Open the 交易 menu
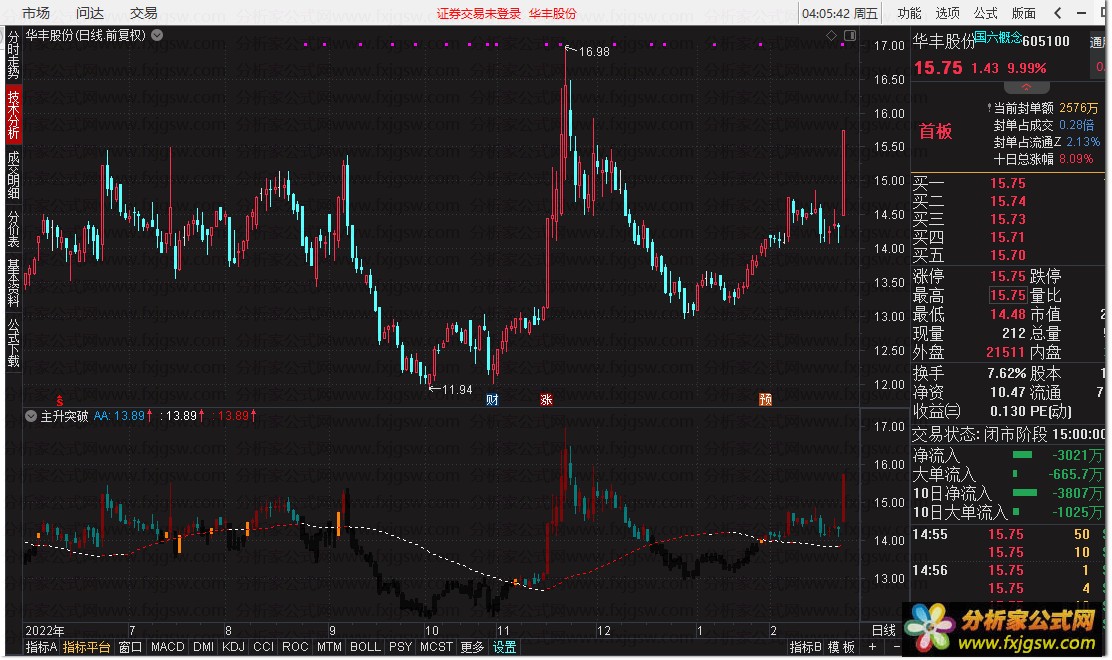This screenshot has height=660, width=1112. [x=143, y=13]
